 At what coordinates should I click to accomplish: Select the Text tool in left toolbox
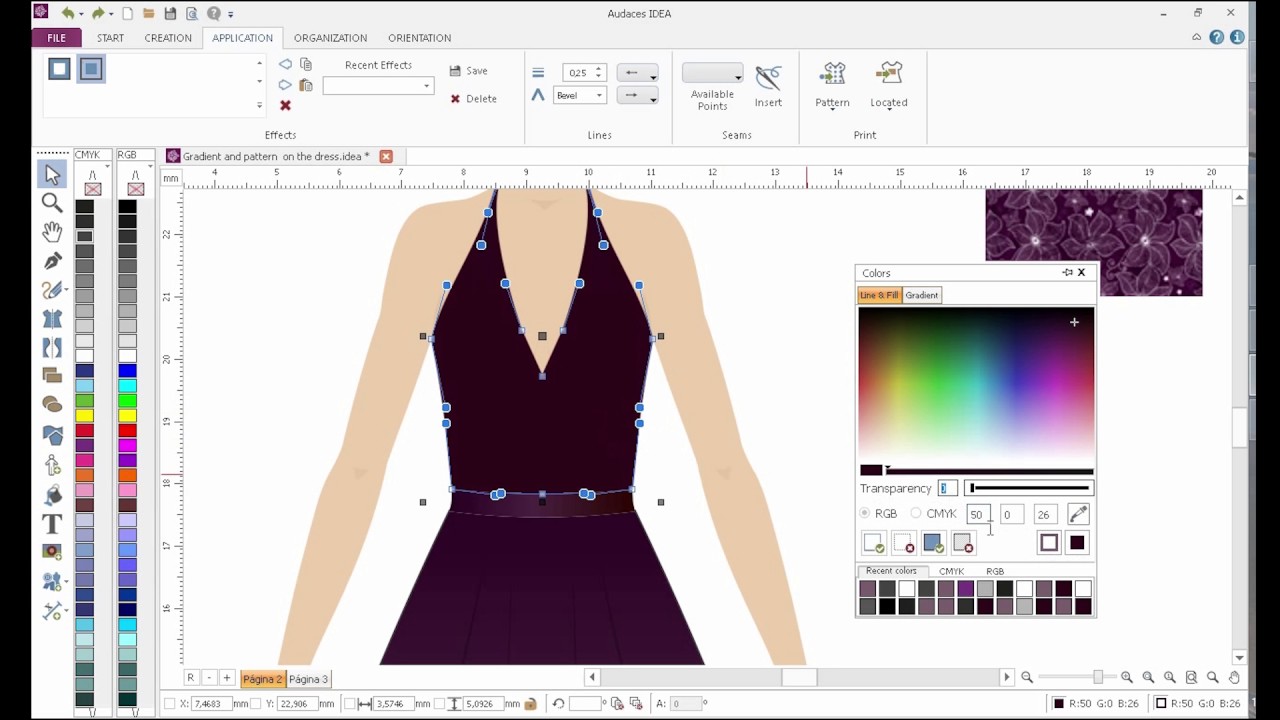(x=52, y=523)
